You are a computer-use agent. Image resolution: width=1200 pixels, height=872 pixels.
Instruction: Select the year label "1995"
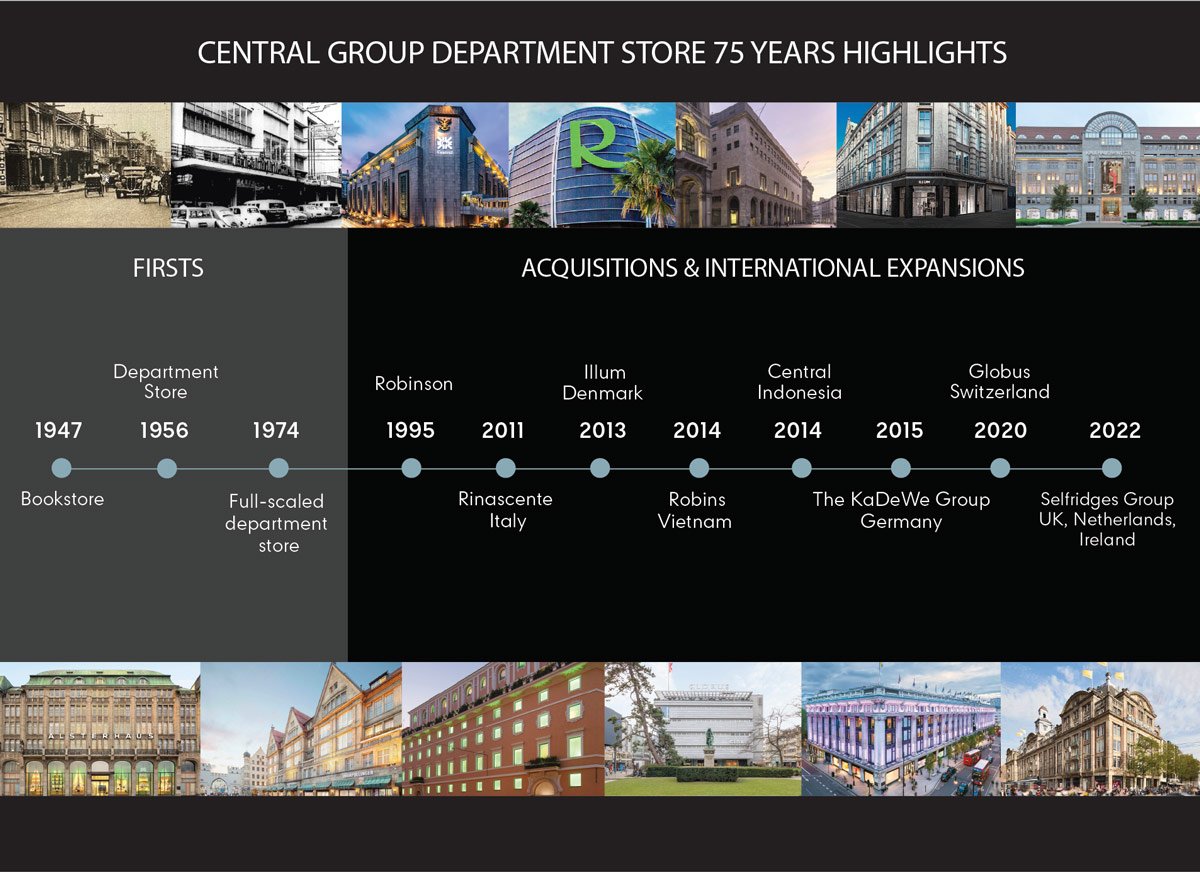(x=410, y=431)
